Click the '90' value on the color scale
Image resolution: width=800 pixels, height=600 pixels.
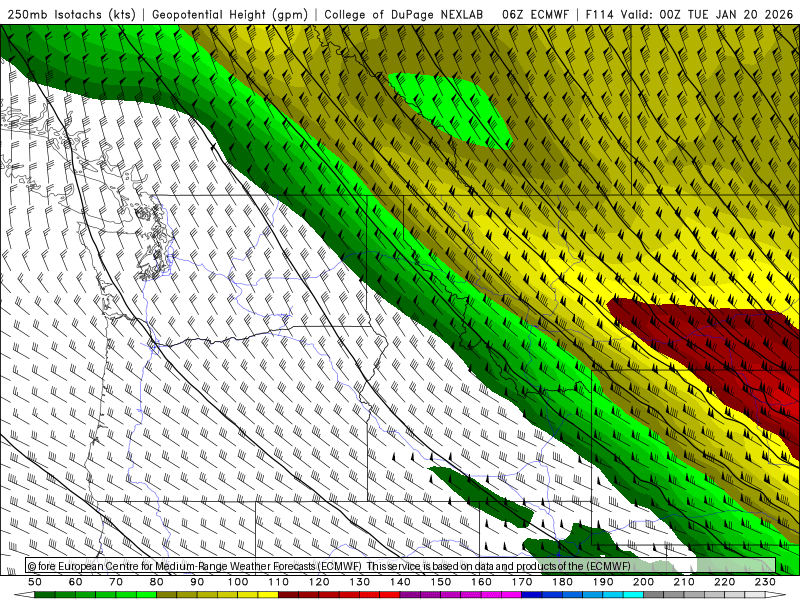pos(197,582)
